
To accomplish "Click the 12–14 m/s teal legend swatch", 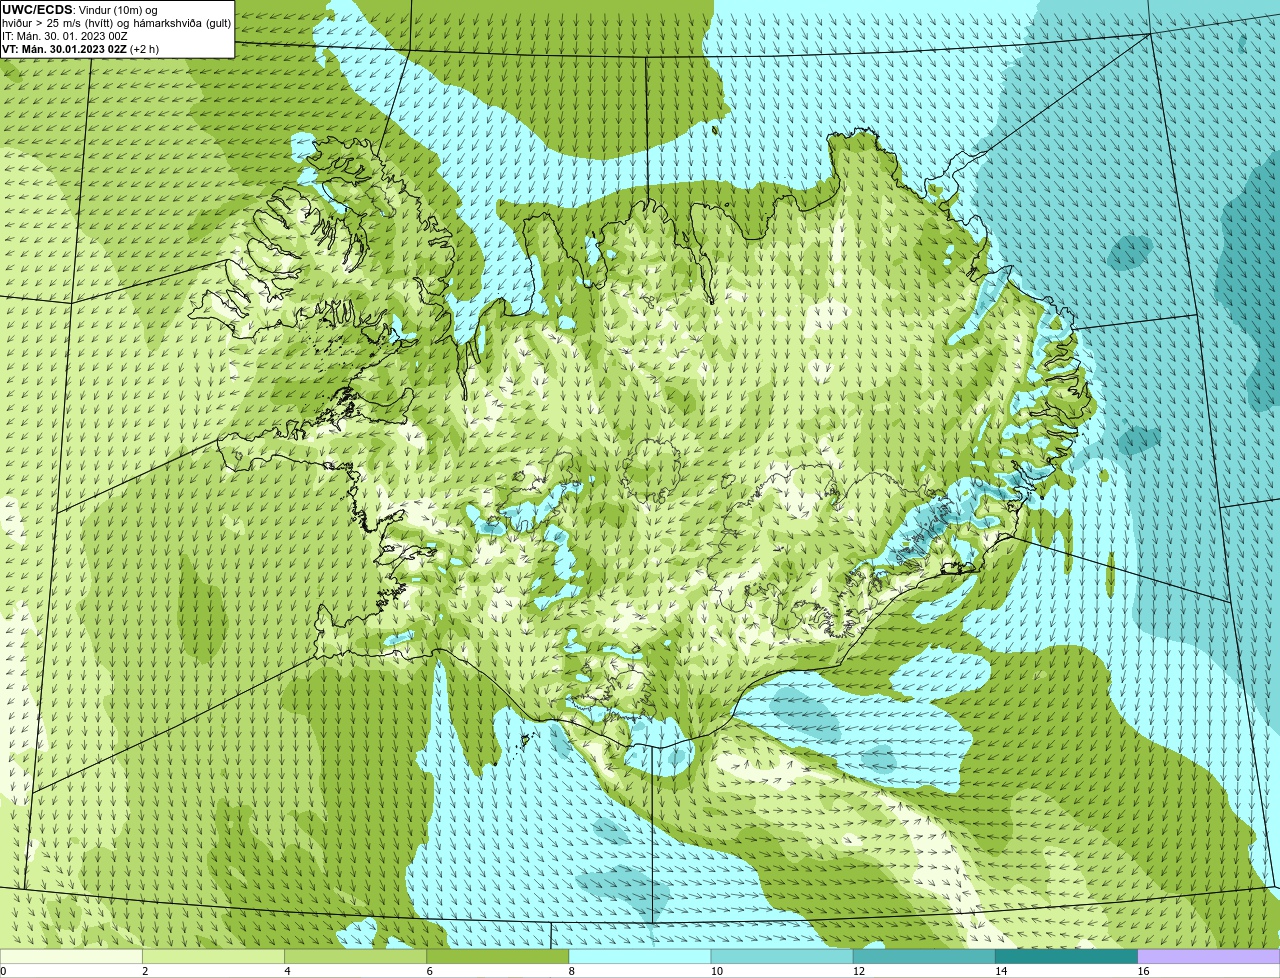I will point(924,956).
